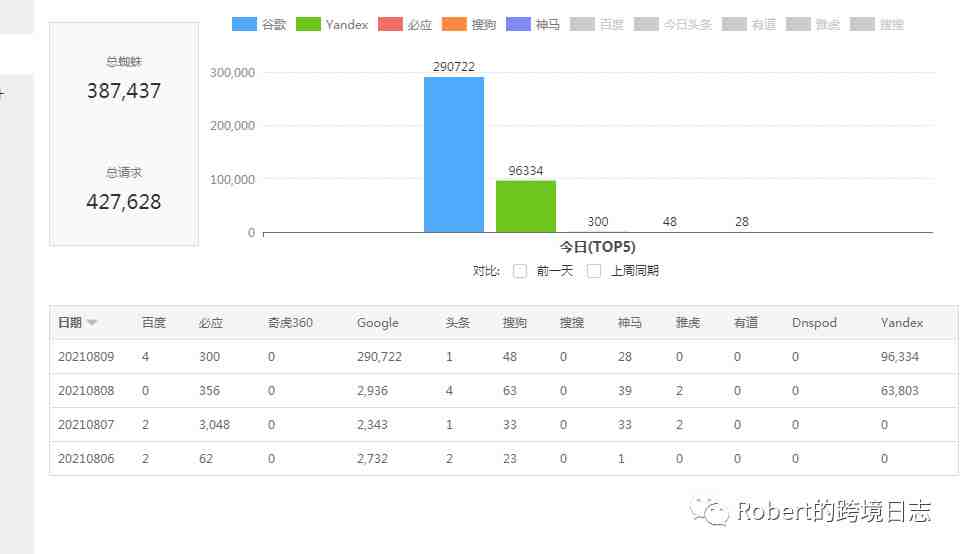Click the 300 value label in chart
Screen dimensions: 963x554
(598, 222)
